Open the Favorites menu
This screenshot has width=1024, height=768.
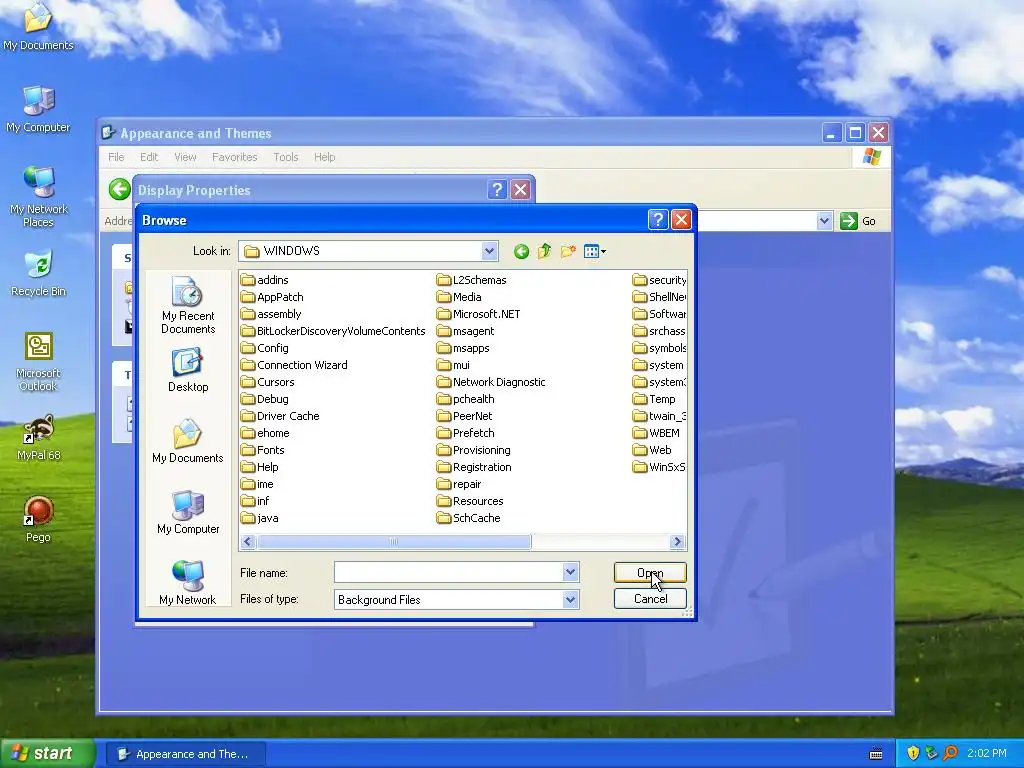pos(234,157)
